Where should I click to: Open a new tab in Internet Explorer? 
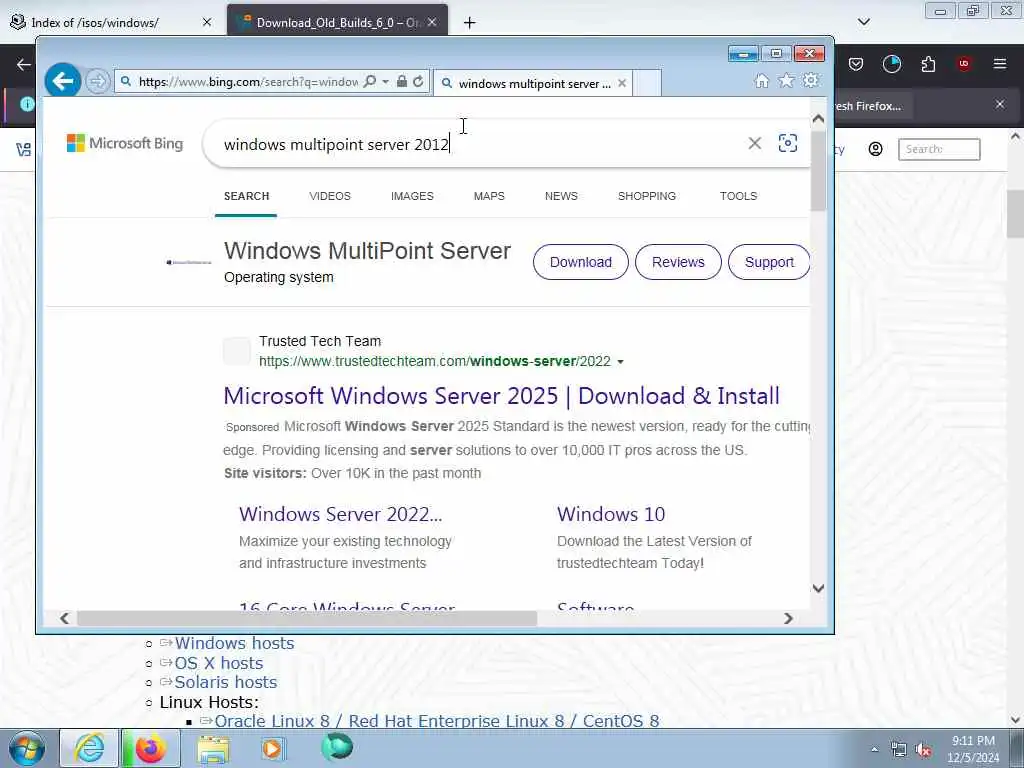(647, 84)
